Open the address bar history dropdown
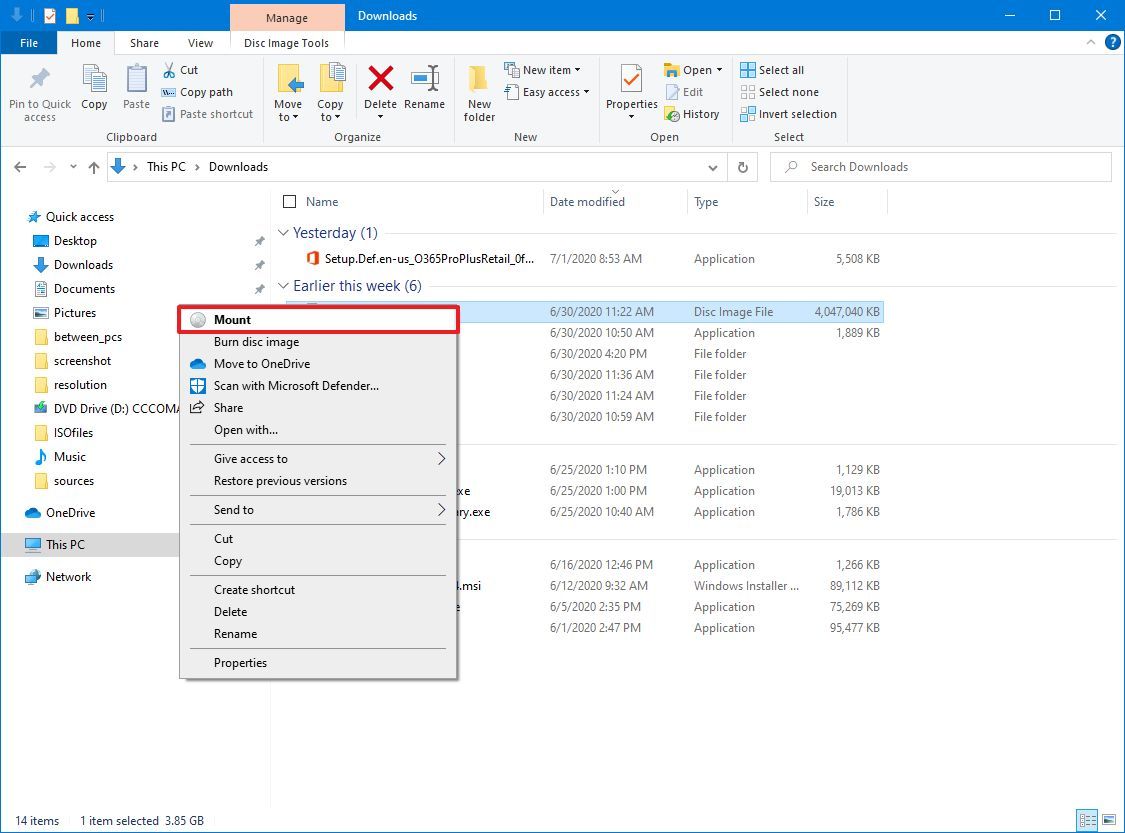Image resolution: width=1125 pixels, height=833 pixels. tap(712, 167)
